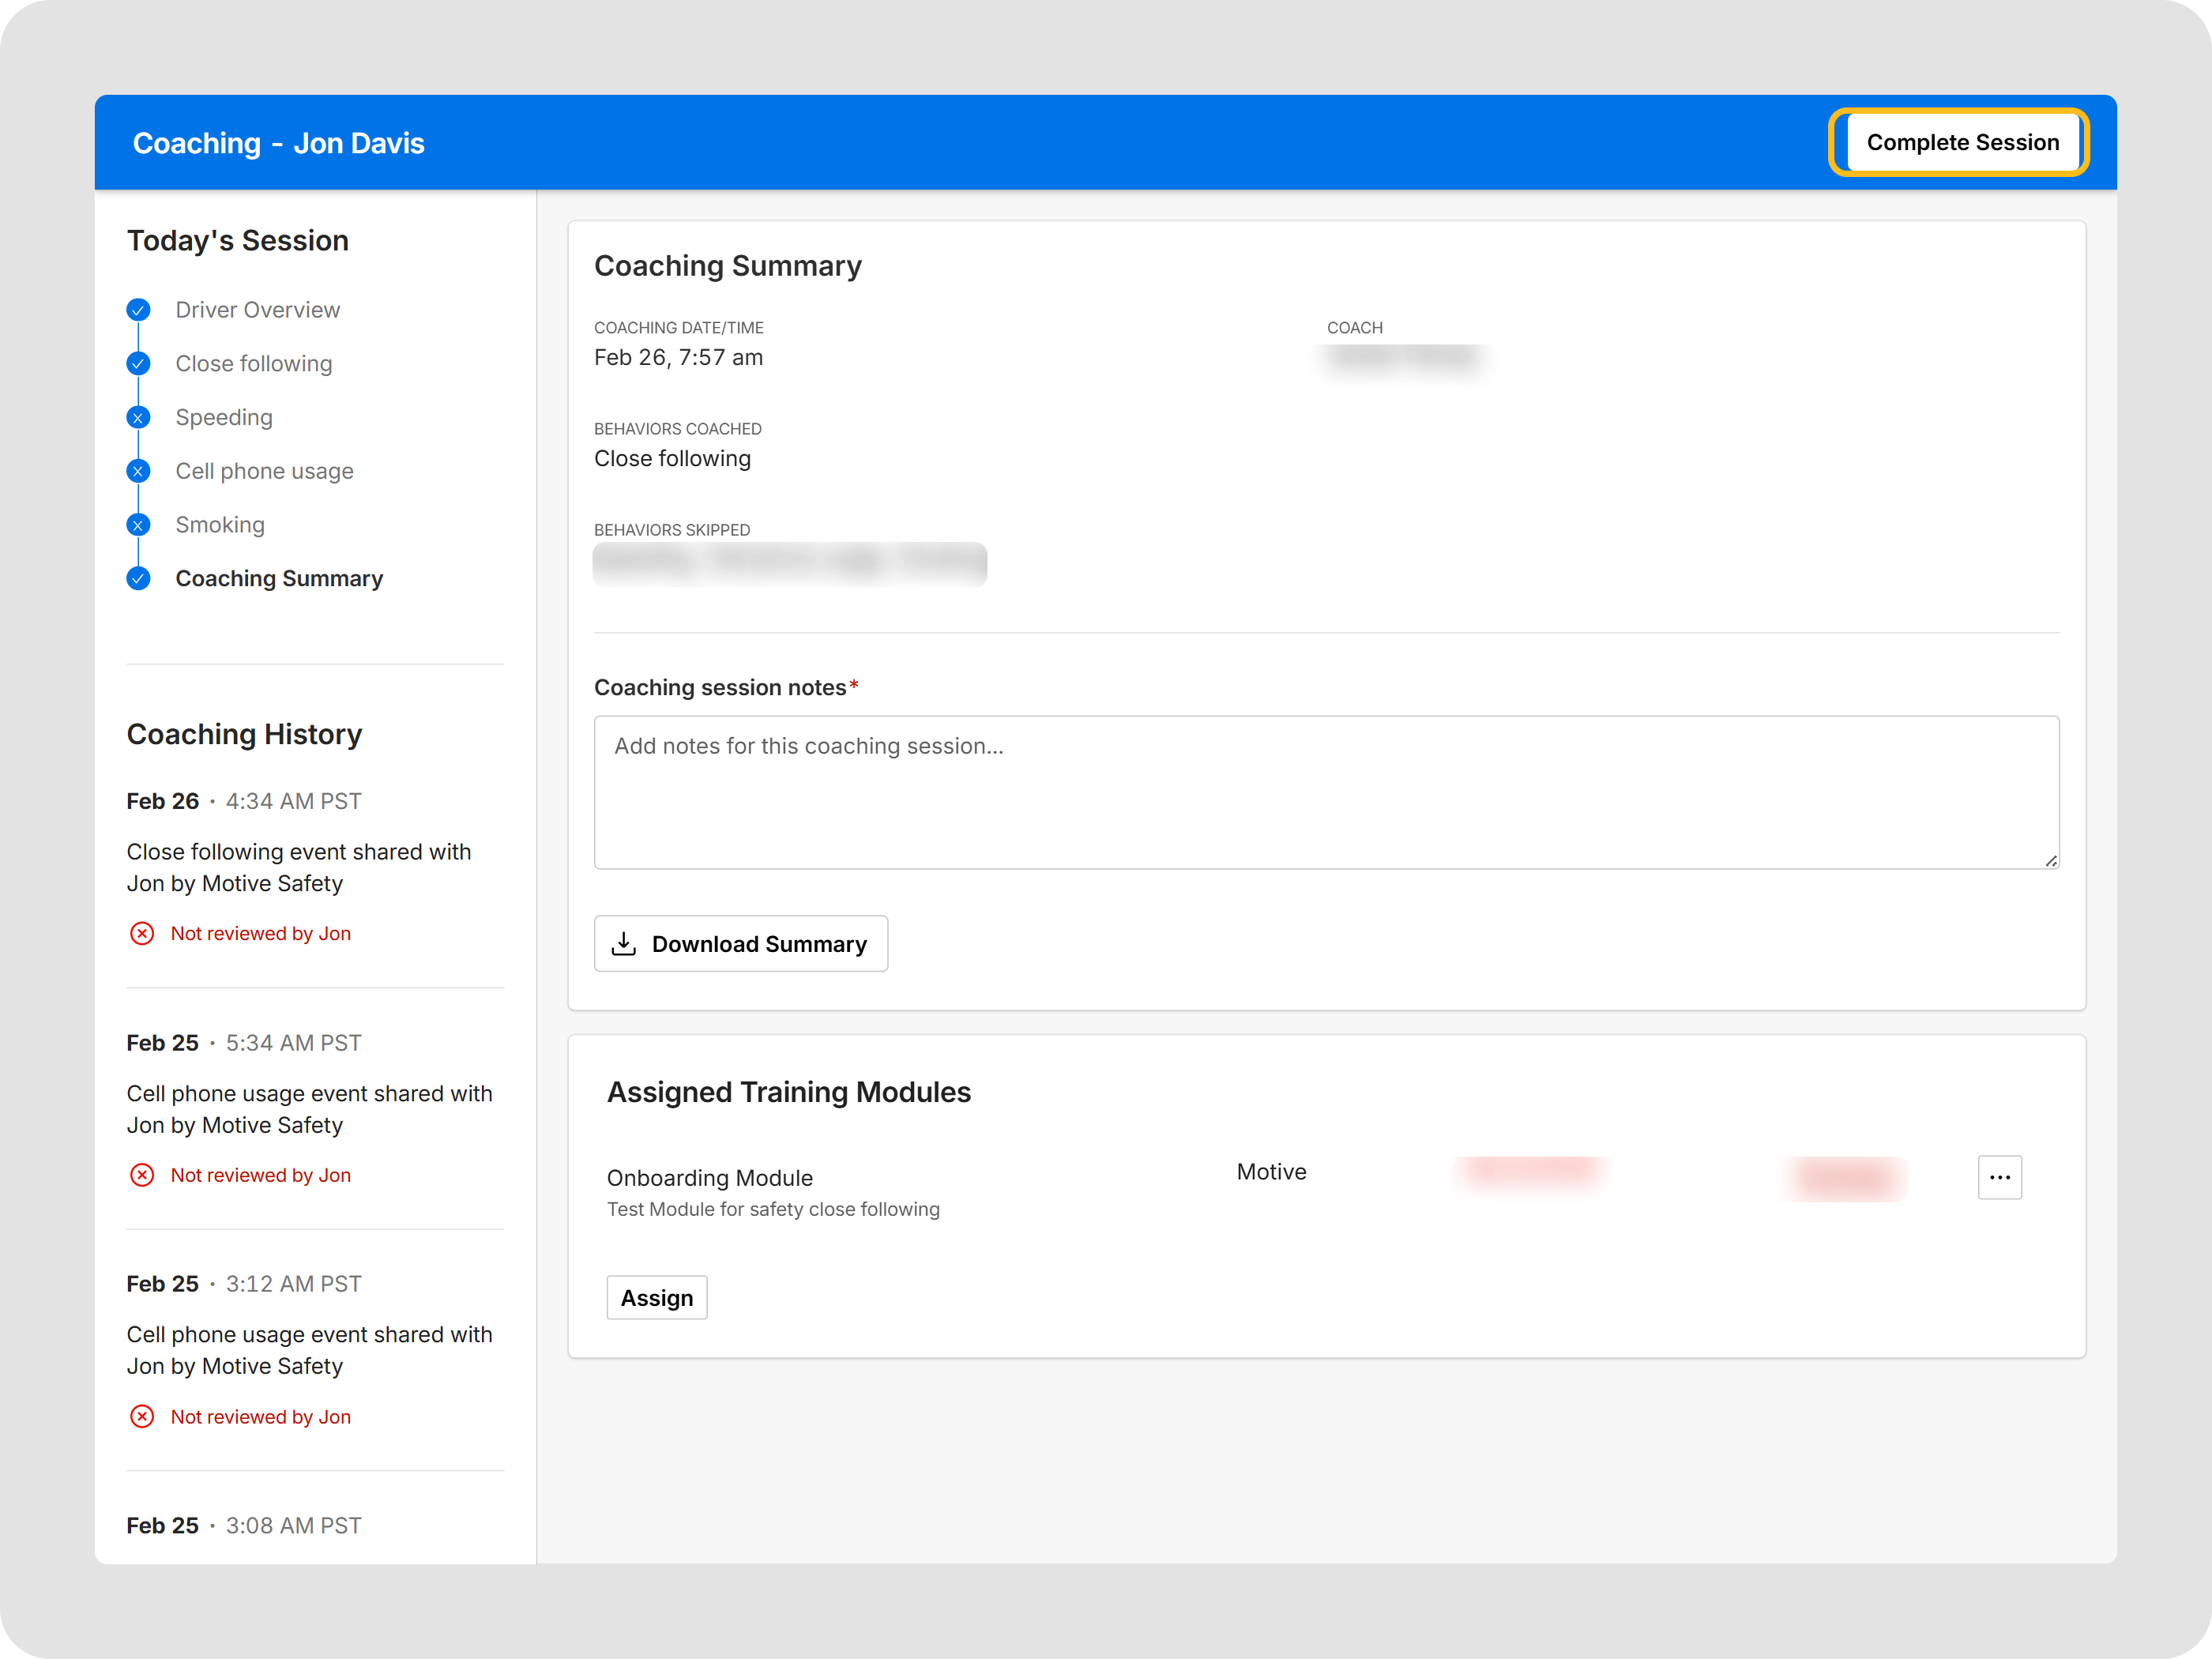Open the Onboarding Module three-dots menu

(1999, 1177)
